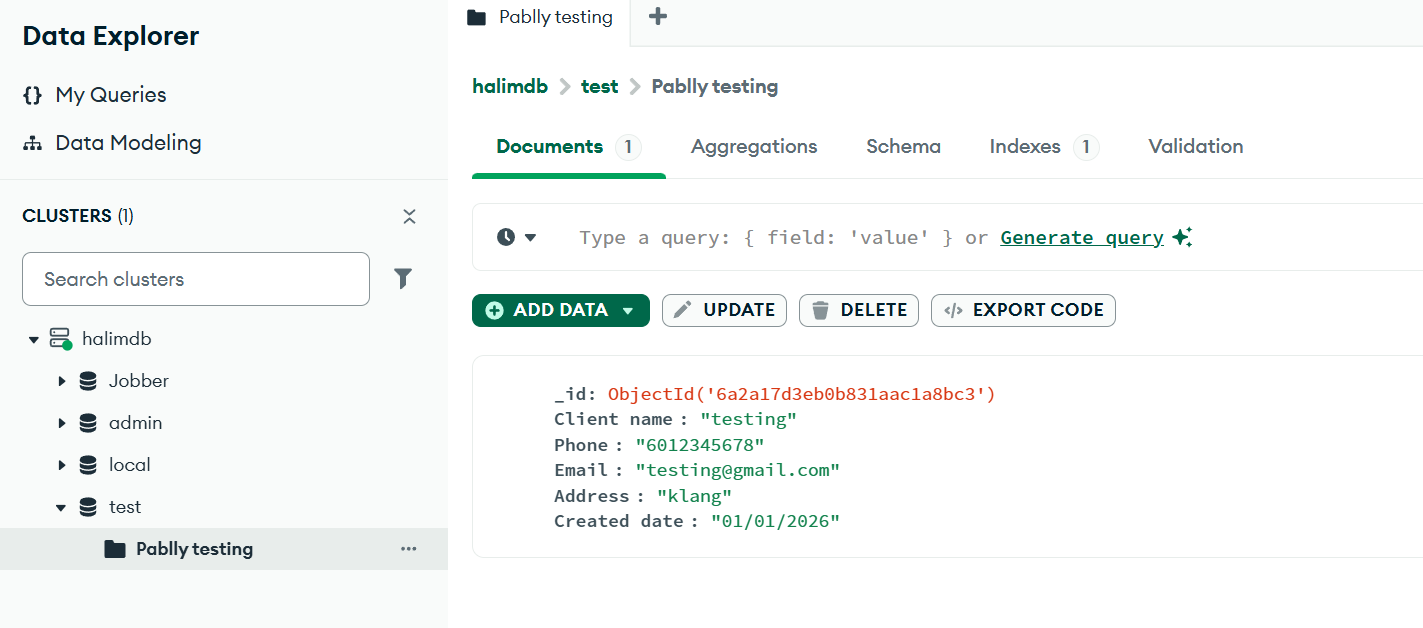Screen dimensions: 1423x628
Task: Select the Pablly testing collection in the tree
Action: (x=224, y=549)
